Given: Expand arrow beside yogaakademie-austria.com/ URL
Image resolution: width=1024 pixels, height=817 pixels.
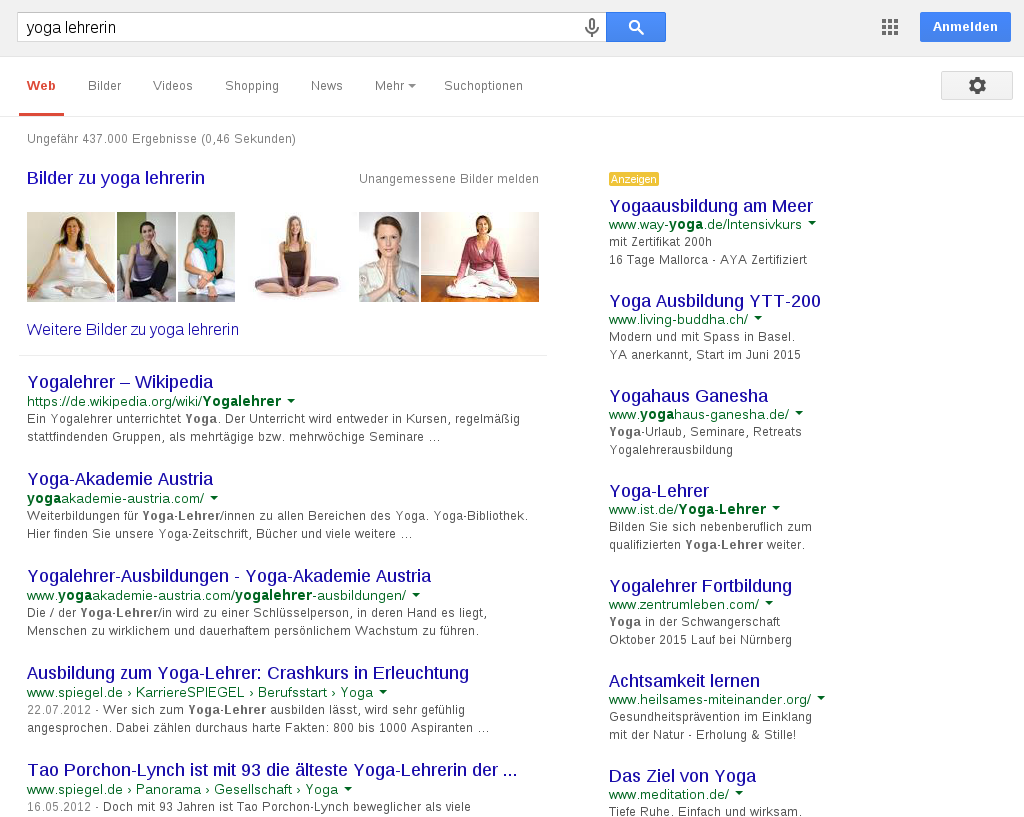Looking at the screenshot, I should pos(214,498).
